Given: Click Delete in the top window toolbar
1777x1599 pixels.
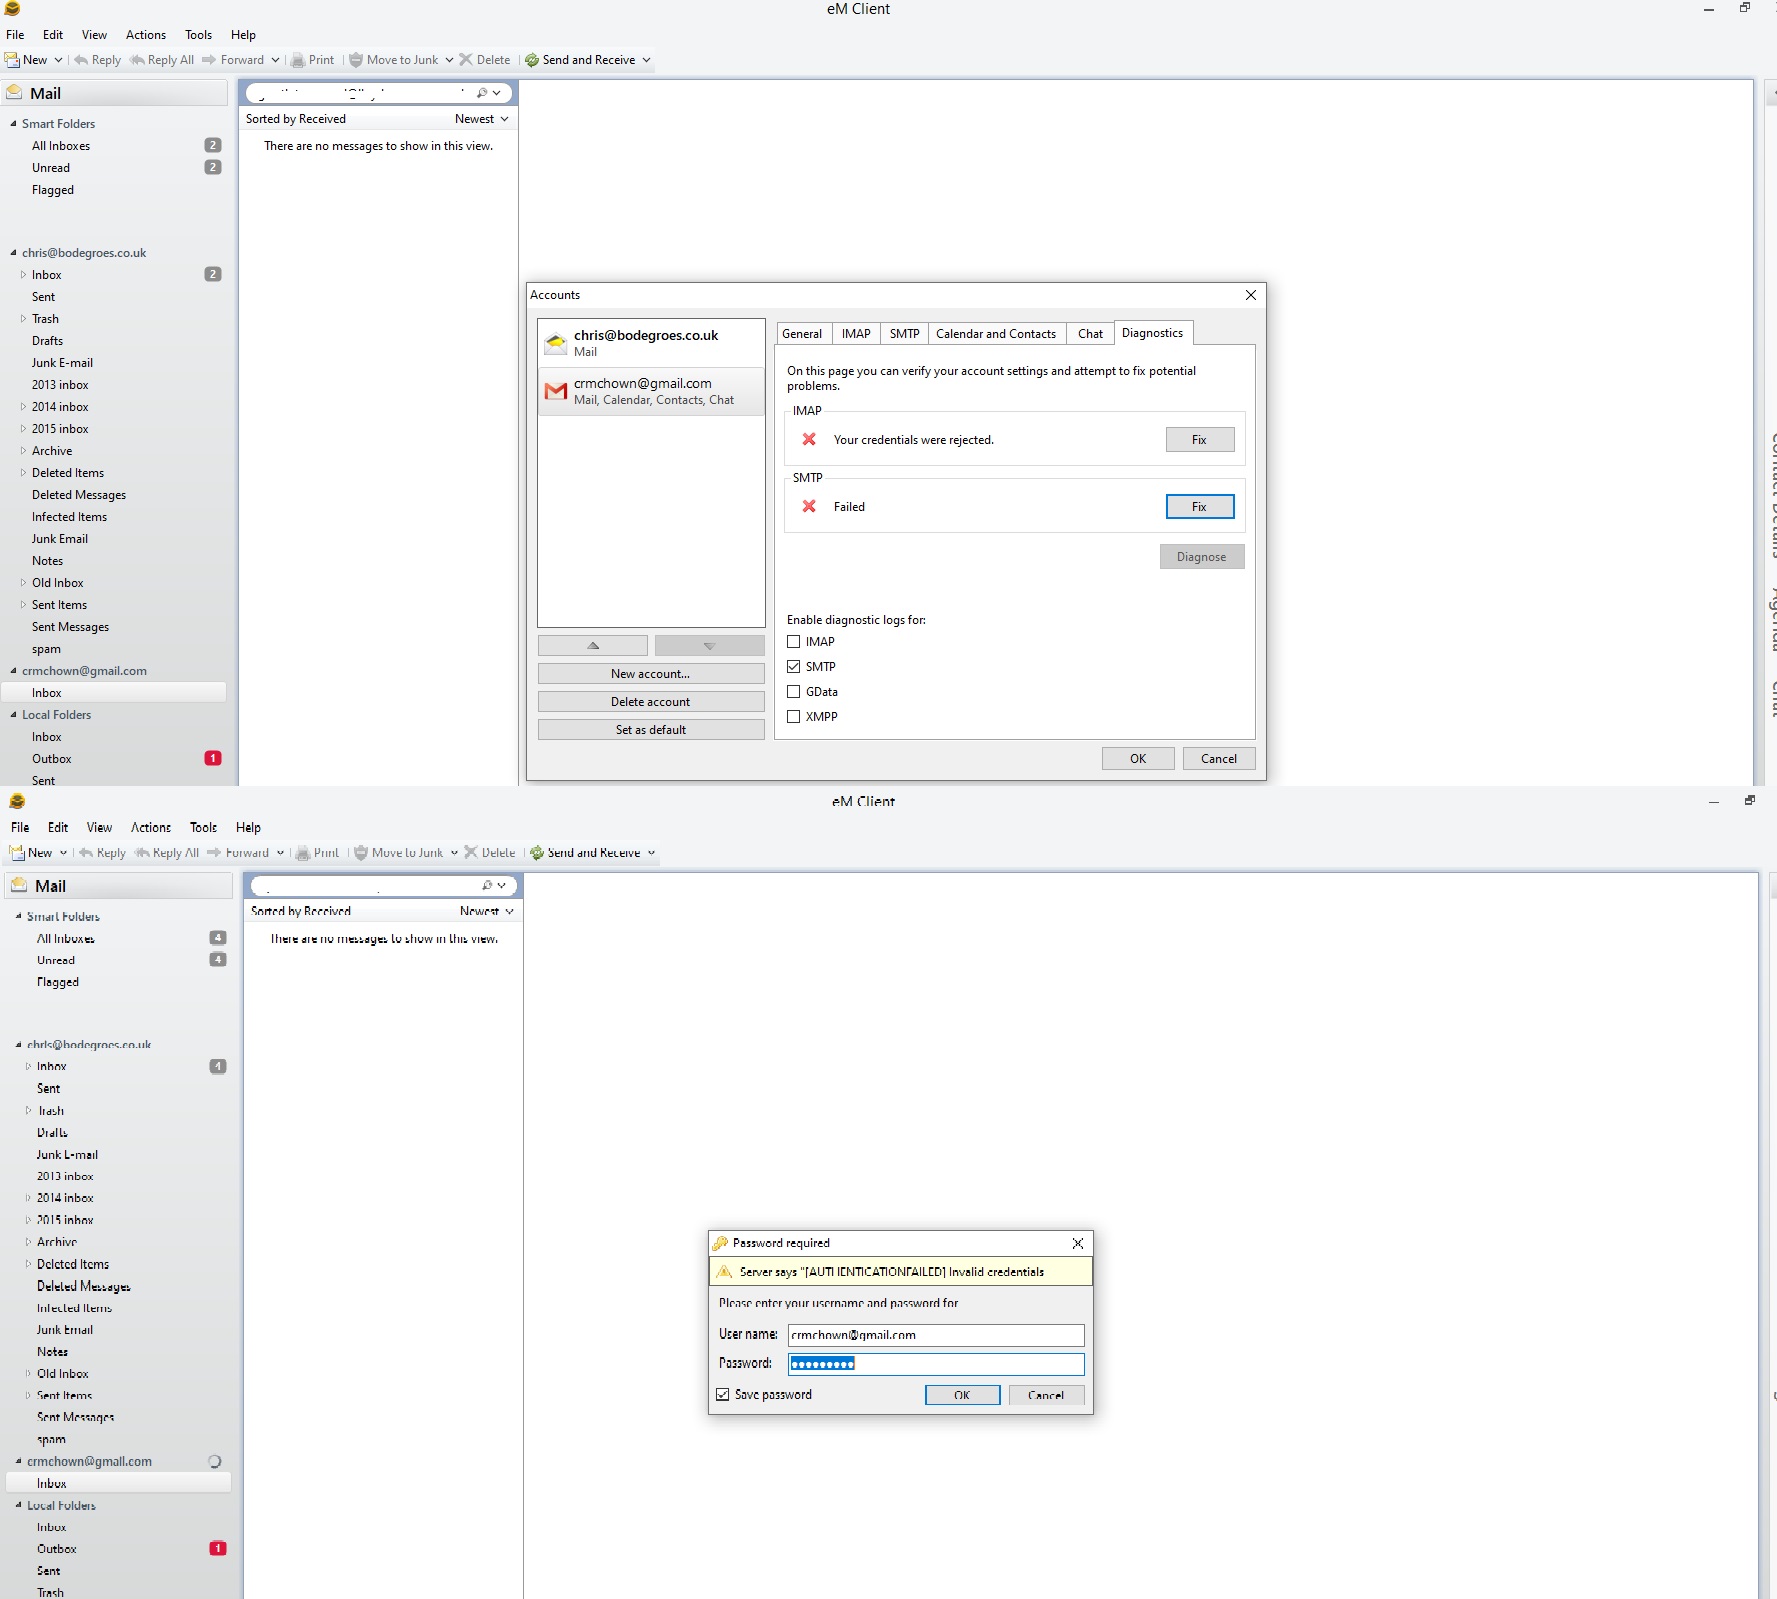Looking at the screenshot, I should [485, 60].
